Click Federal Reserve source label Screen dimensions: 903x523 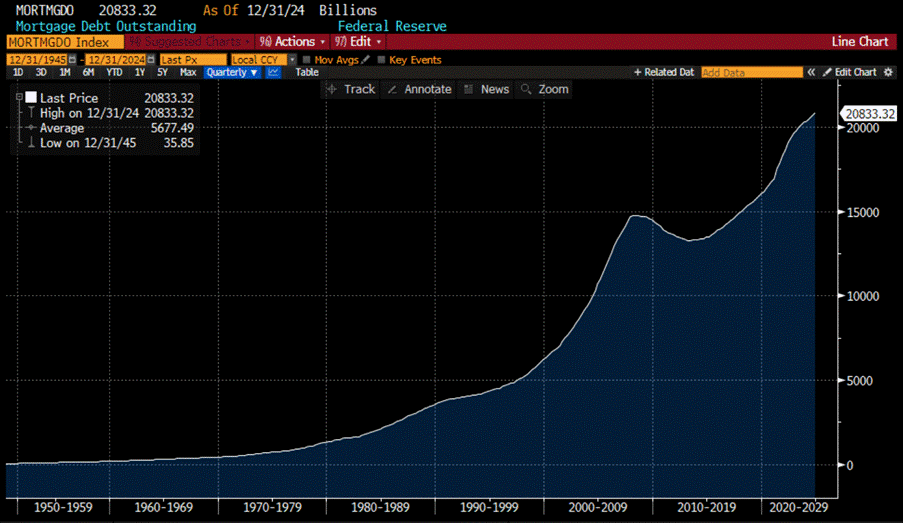(392, 26)
